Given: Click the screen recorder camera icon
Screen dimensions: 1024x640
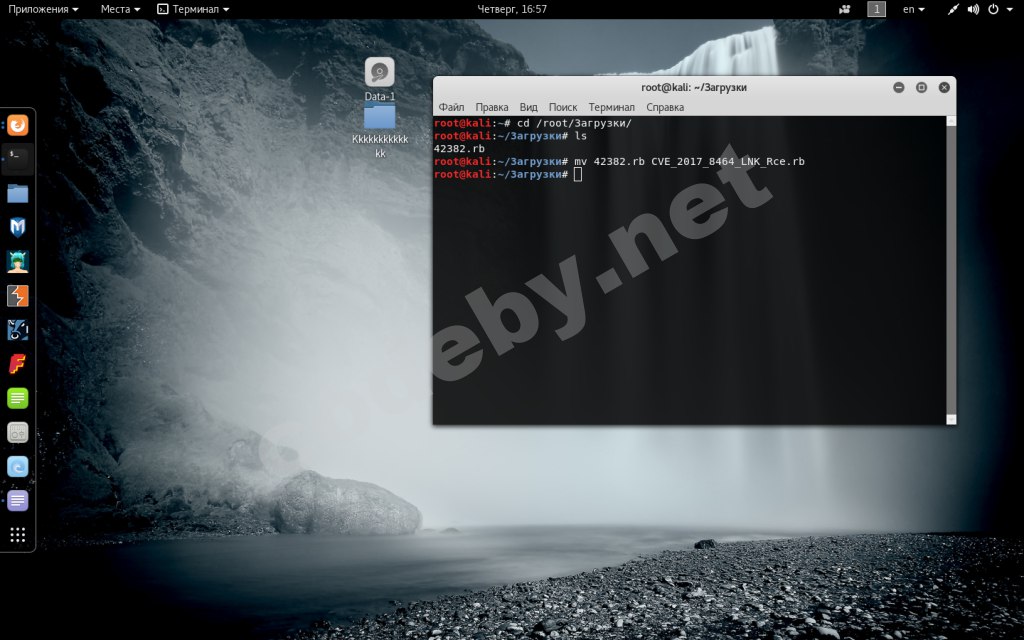Looking at the screenshot, I should pos(844,9).
